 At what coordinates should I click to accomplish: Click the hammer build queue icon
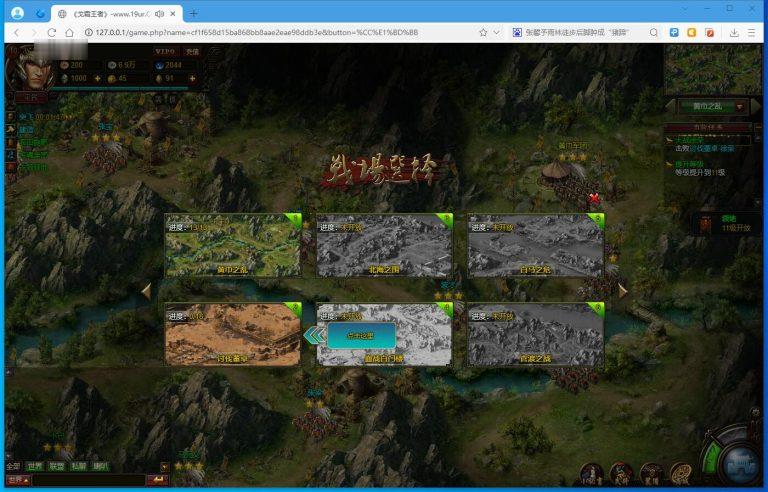(10, 129)
